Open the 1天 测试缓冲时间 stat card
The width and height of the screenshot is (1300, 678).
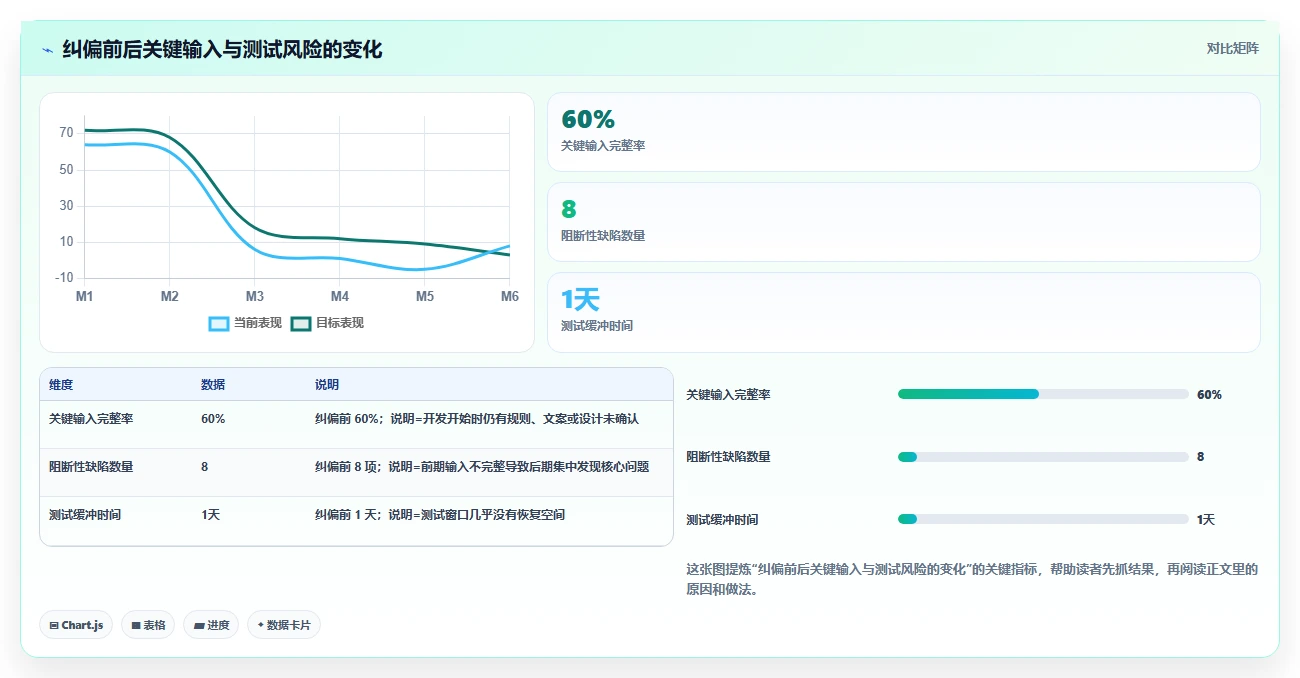[904, 312]
